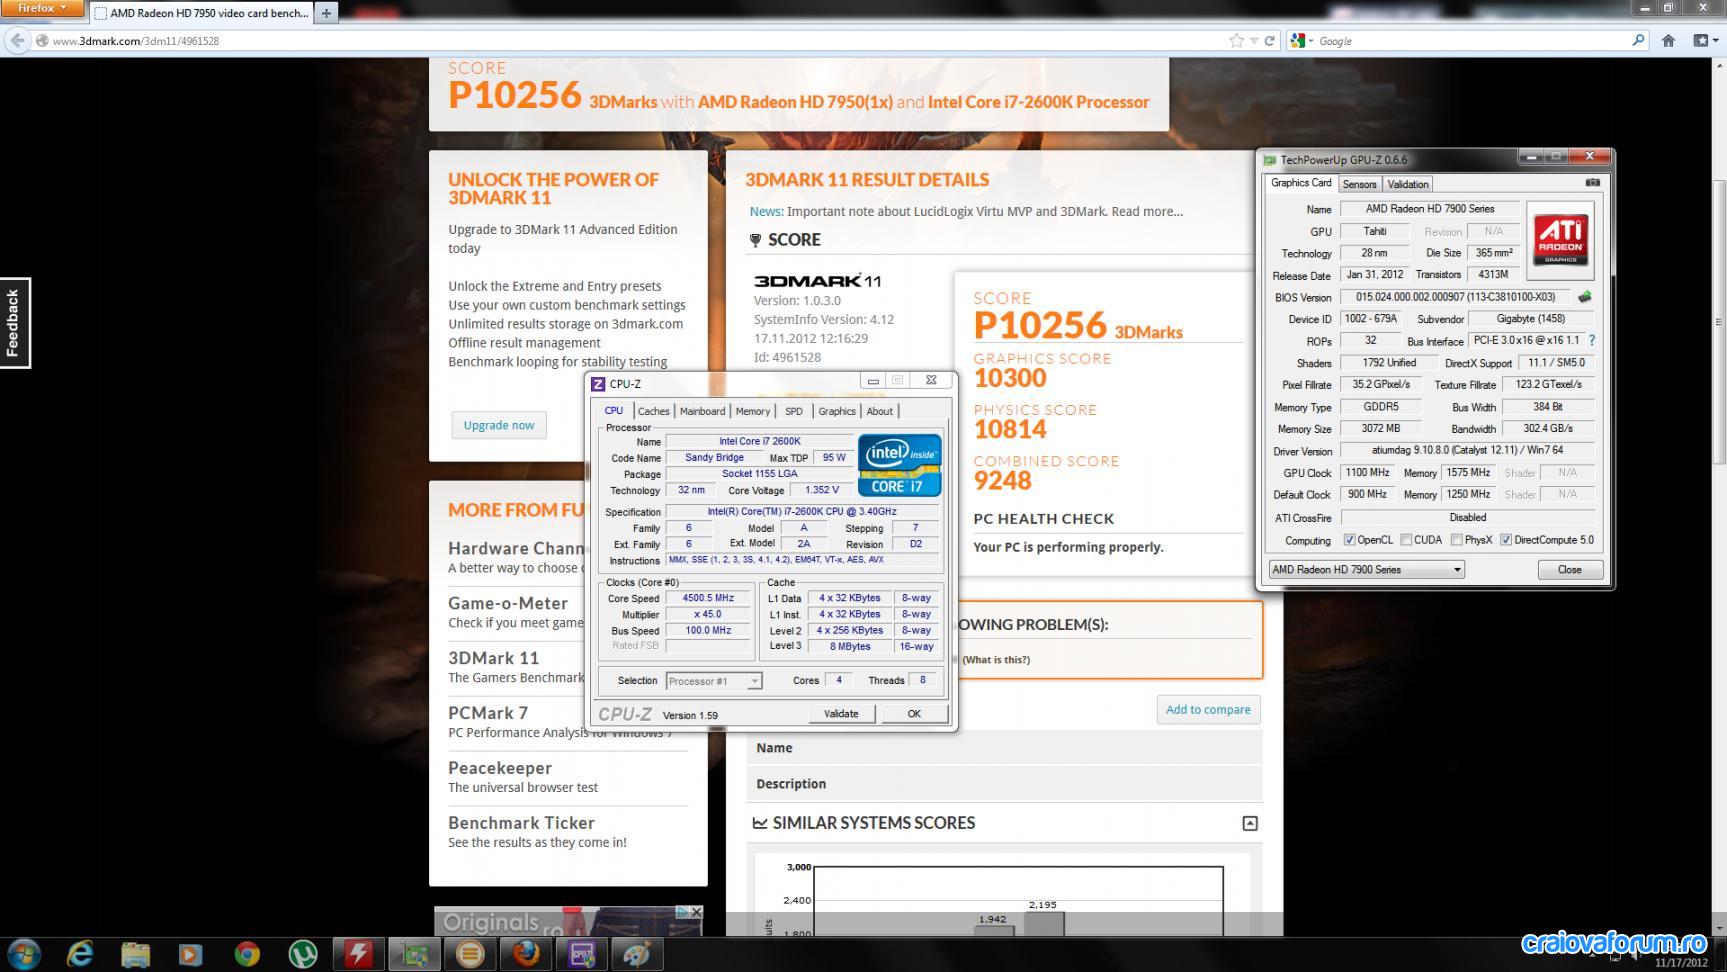
Task: Open the search engine picker dropdown arrow
Action: 1309,41
